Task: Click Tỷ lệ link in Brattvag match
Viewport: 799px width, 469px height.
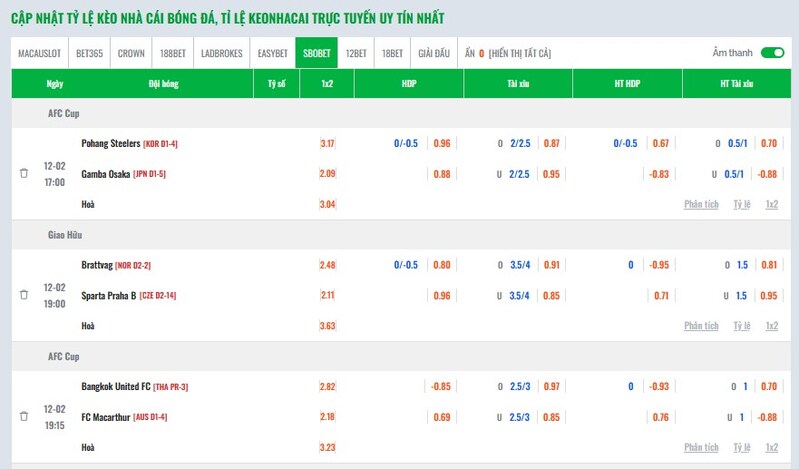Action: click(x=741, y=326)
